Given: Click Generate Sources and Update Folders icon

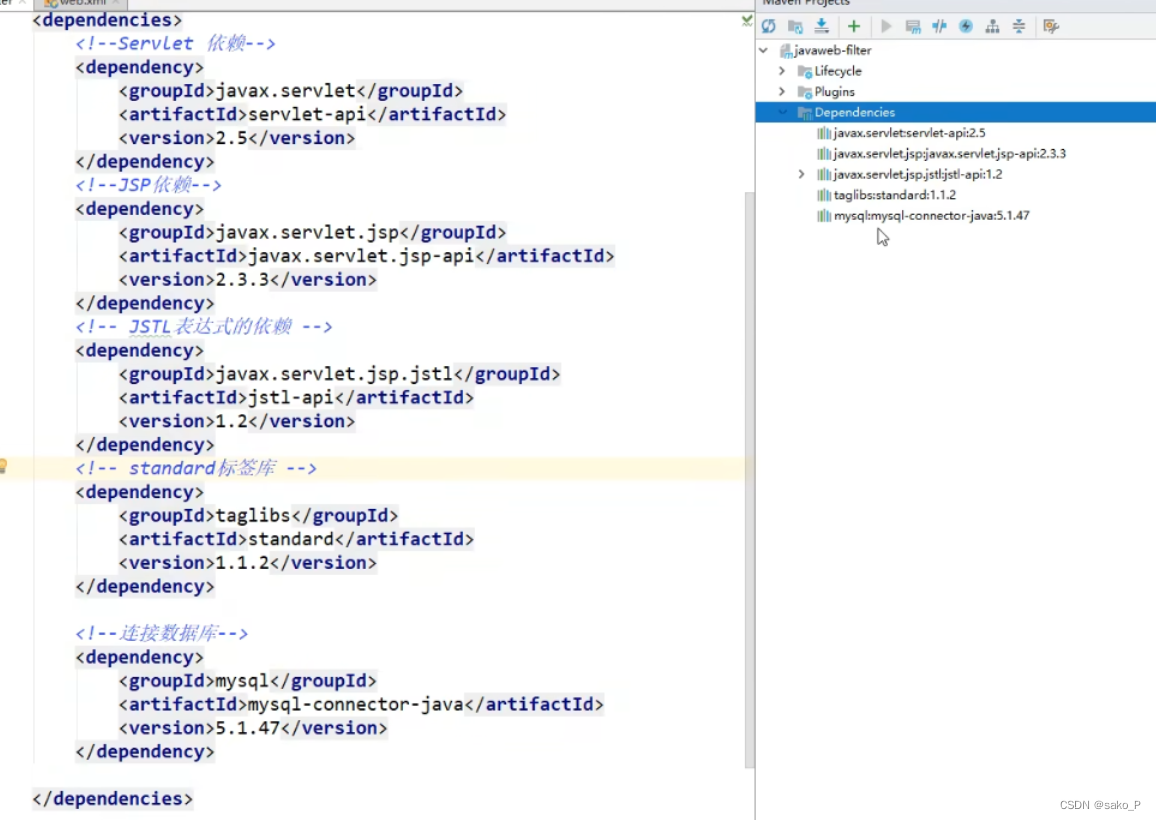Looking at the screenshot, I should pos(795,27).
